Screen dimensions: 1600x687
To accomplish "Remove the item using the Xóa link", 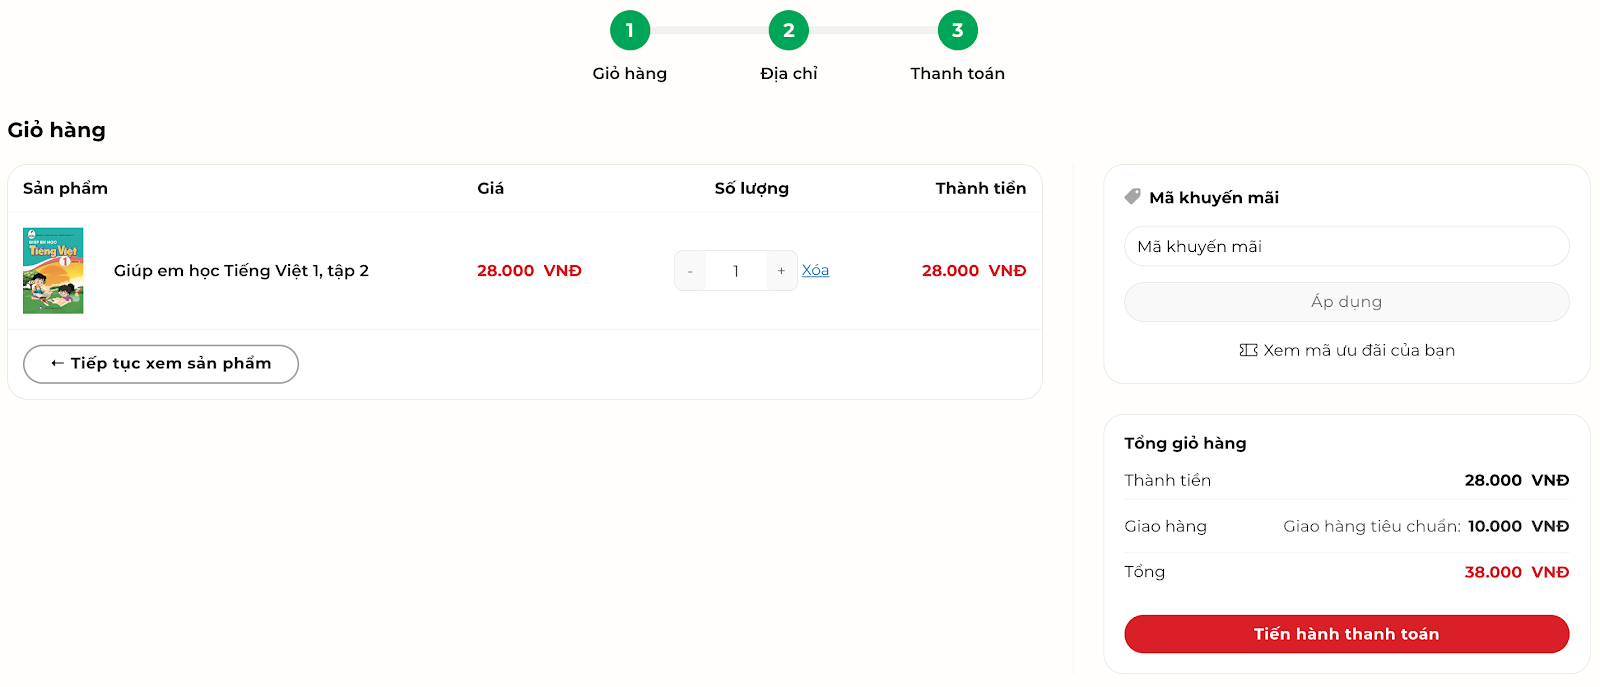I will click(x=815, y=271).
